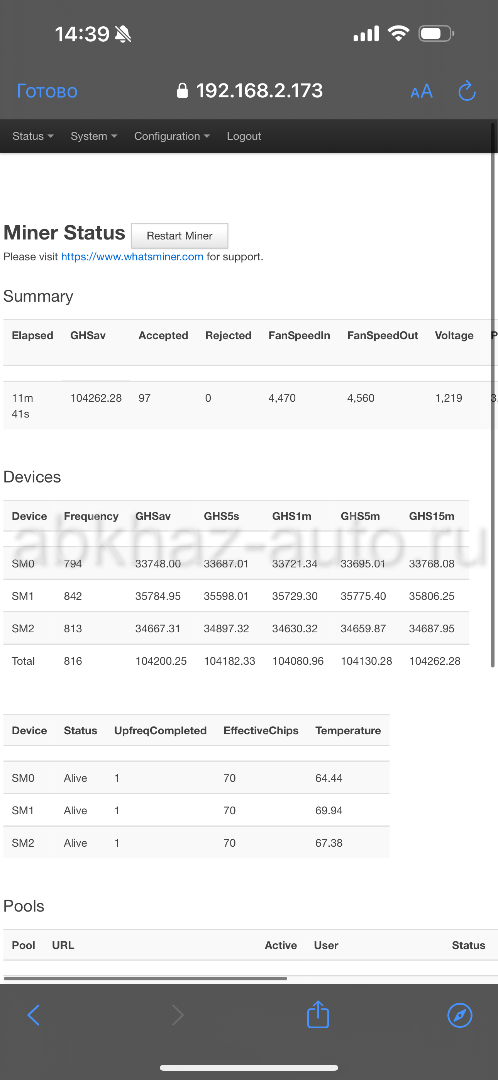Open the AA text size menu
498x1080 pixels.
click(422, 92)
